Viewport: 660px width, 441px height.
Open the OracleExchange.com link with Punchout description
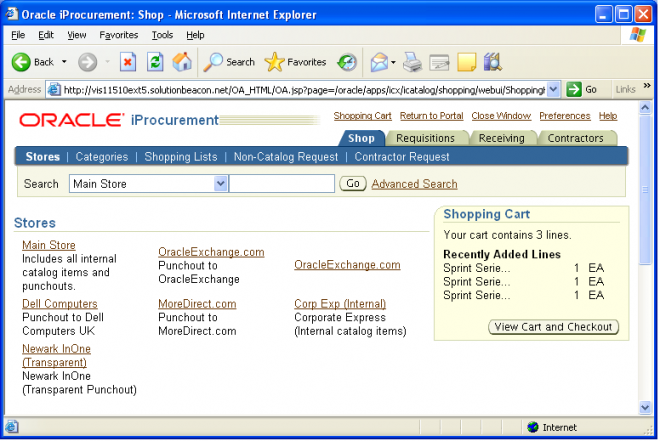pos(211,252)
